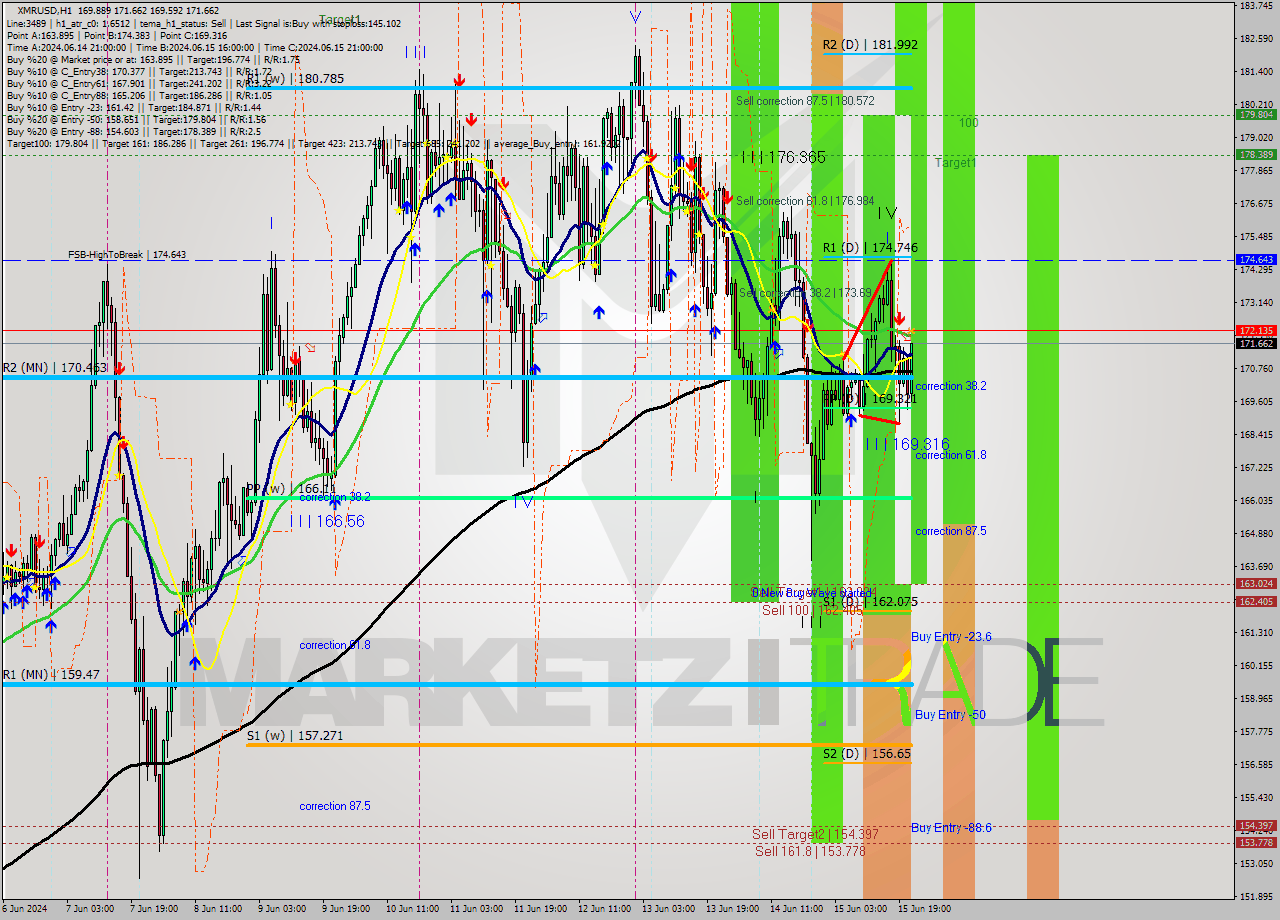1280x920 pixels.
Task: Click the green 179.804 price tag on axis
Action: pyautogui.click(x=1256, y=114)
